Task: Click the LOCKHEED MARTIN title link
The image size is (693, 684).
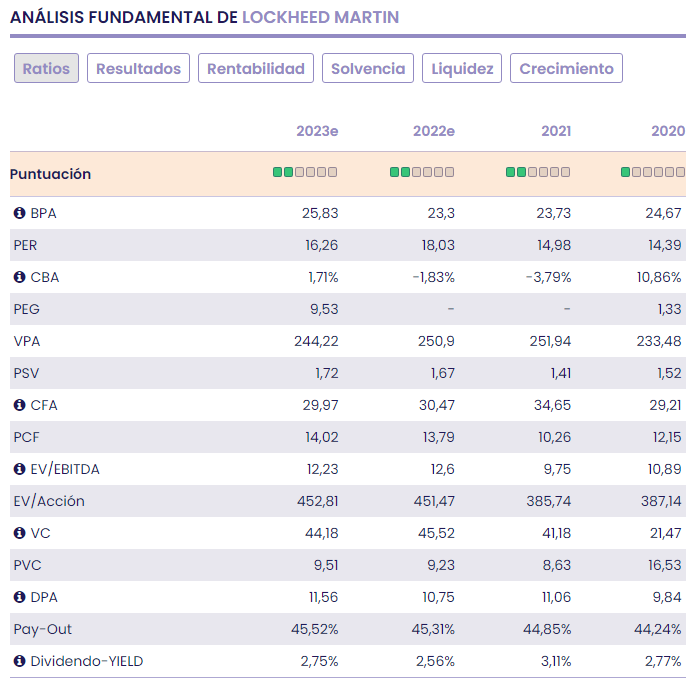Action: tap(320, 17)
